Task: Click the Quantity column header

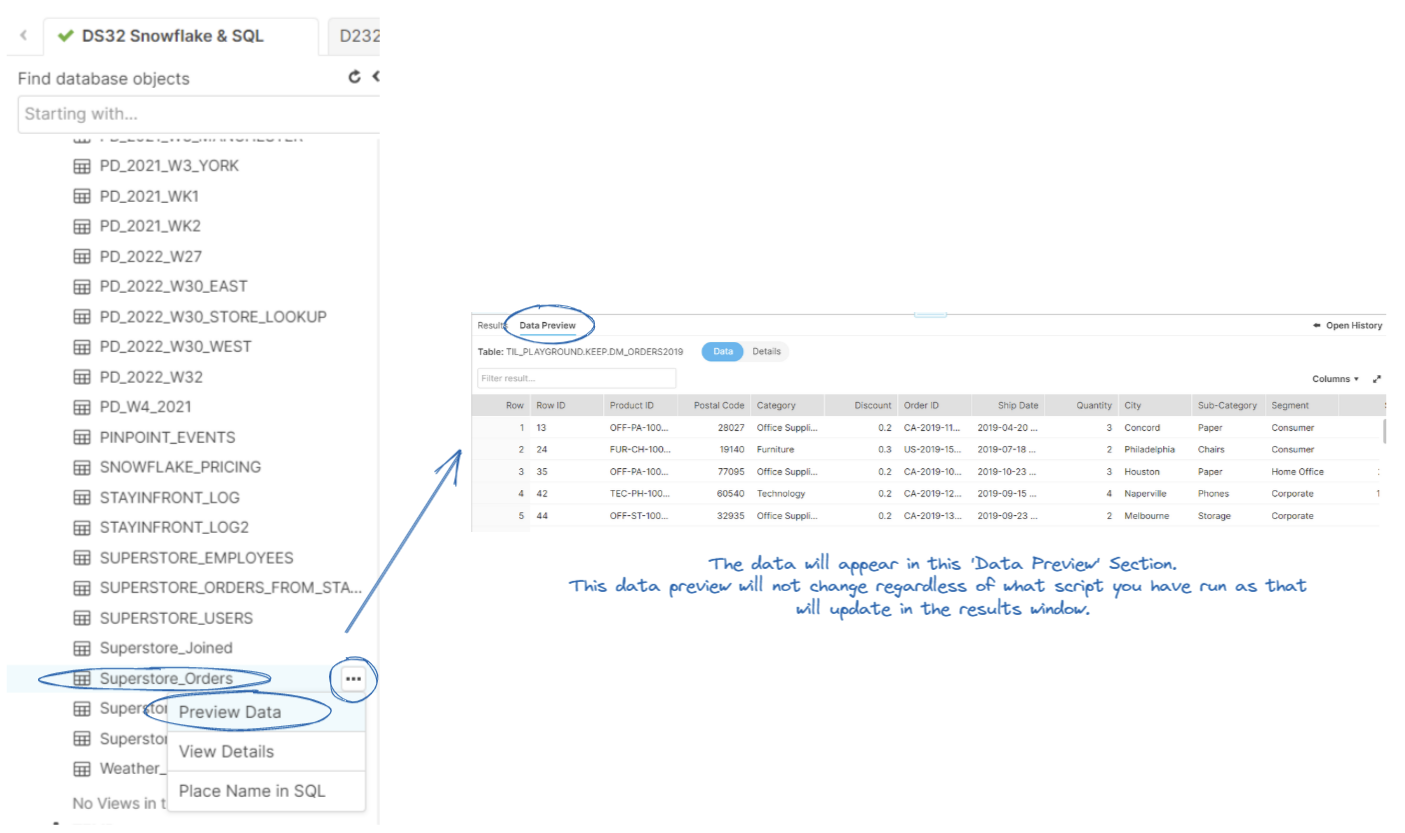Action: (x=1082, y=405)
